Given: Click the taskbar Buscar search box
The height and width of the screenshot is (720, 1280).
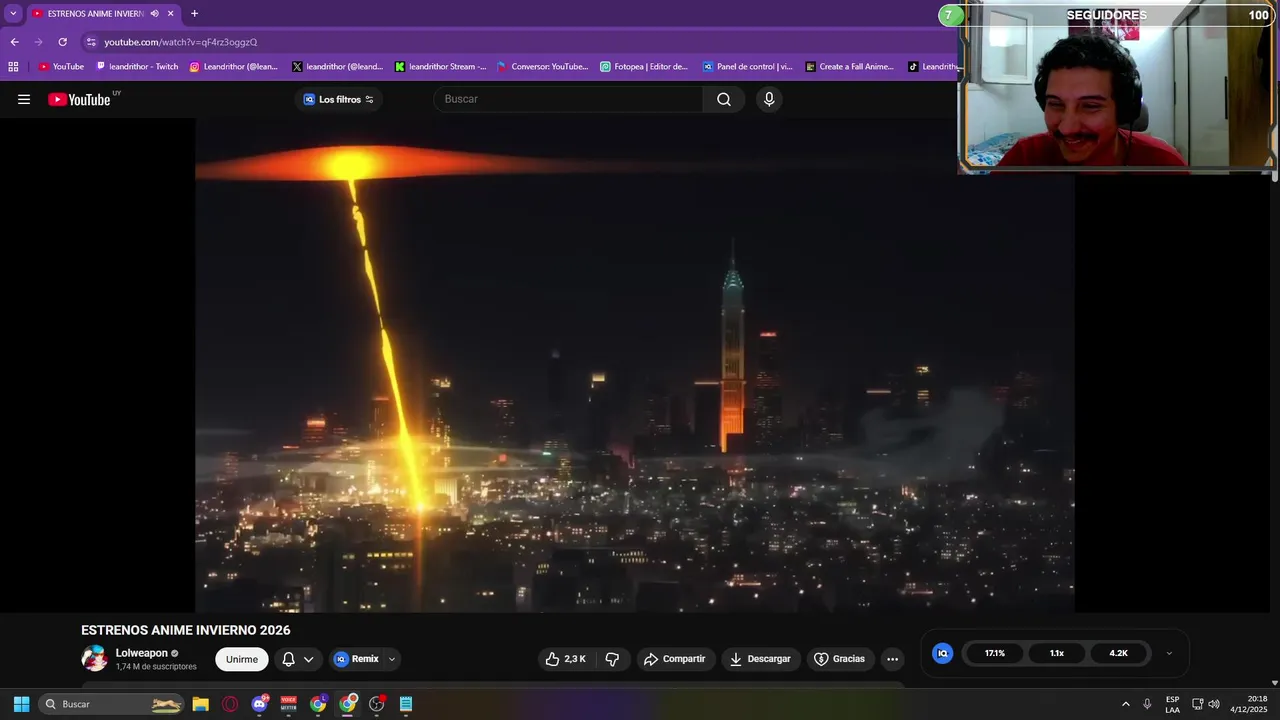Looking at the screenshot, I should pos(112,704).
